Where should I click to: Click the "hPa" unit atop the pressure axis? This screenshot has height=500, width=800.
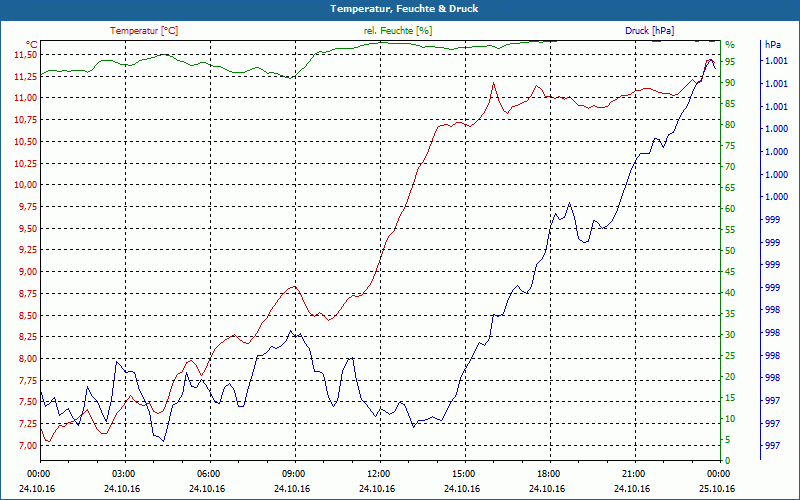click(x=772, y=45)
